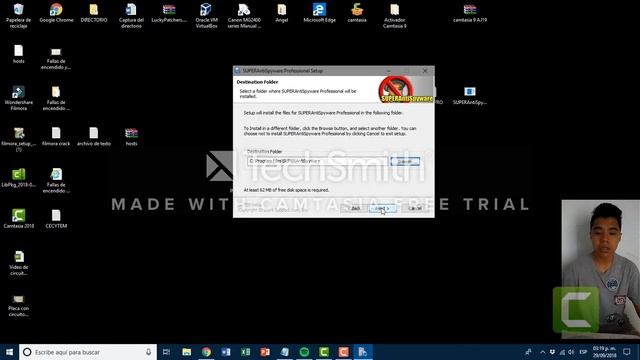640x360 pixels.
Task: Select the hosts archive icon
Action: [x=131, y=137]
